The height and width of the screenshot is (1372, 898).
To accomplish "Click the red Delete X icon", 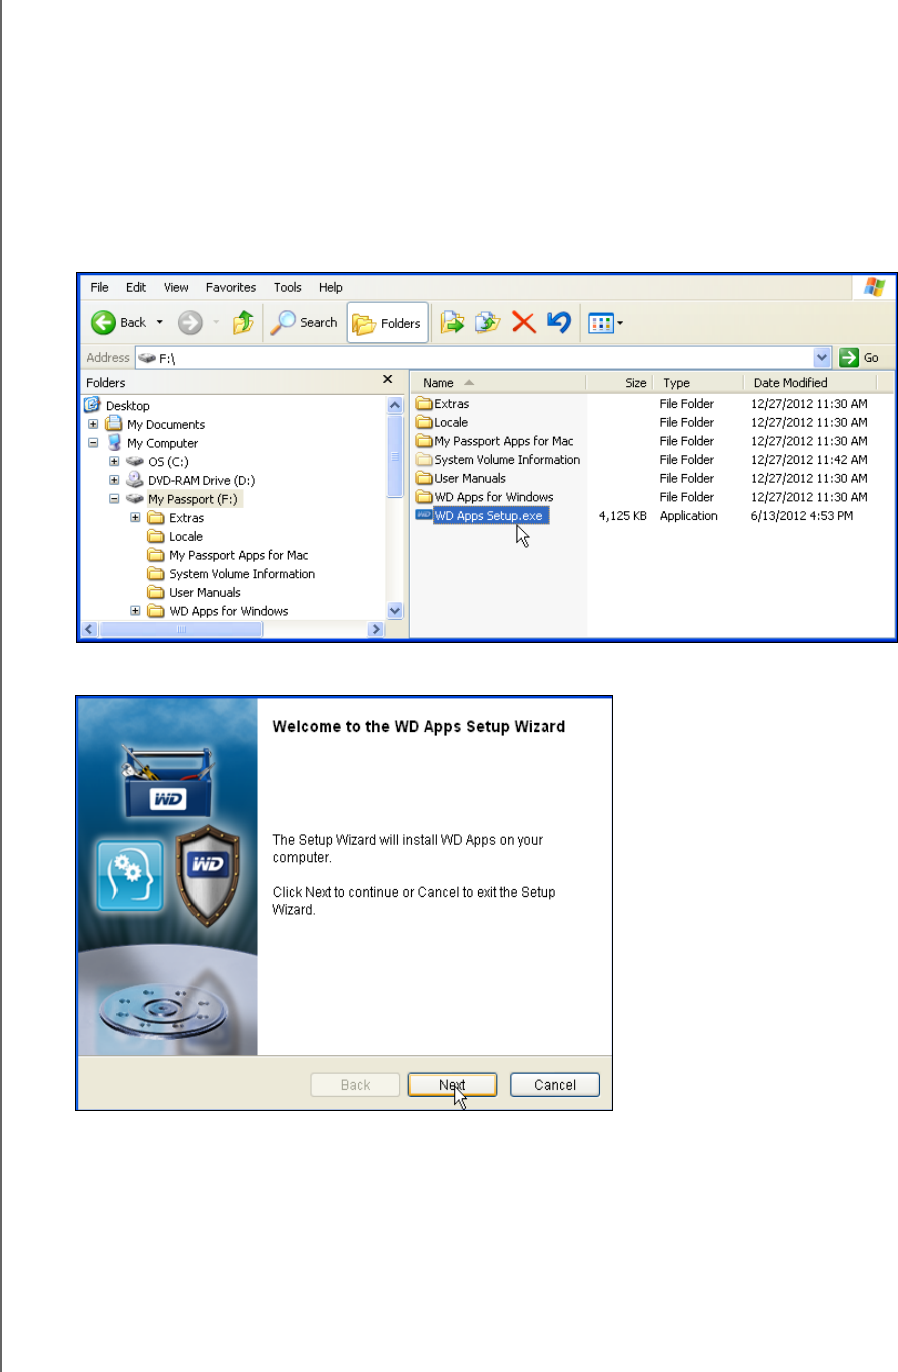I will coord(523,322).
